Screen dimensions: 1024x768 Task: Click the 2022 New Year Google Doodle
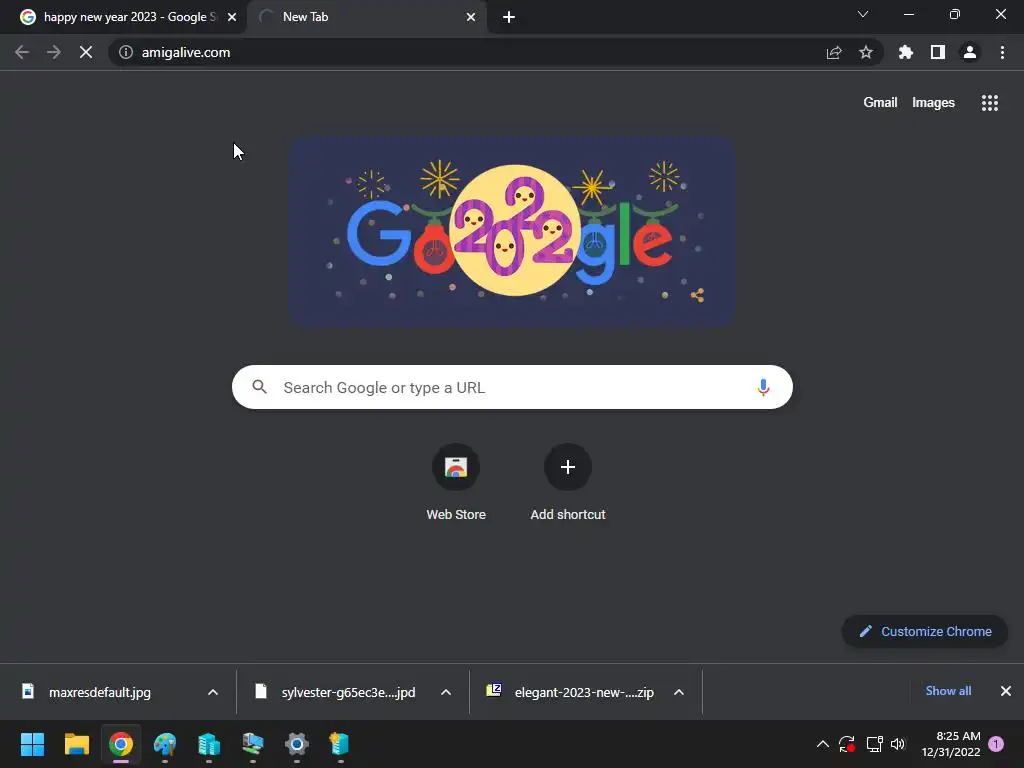513,231
